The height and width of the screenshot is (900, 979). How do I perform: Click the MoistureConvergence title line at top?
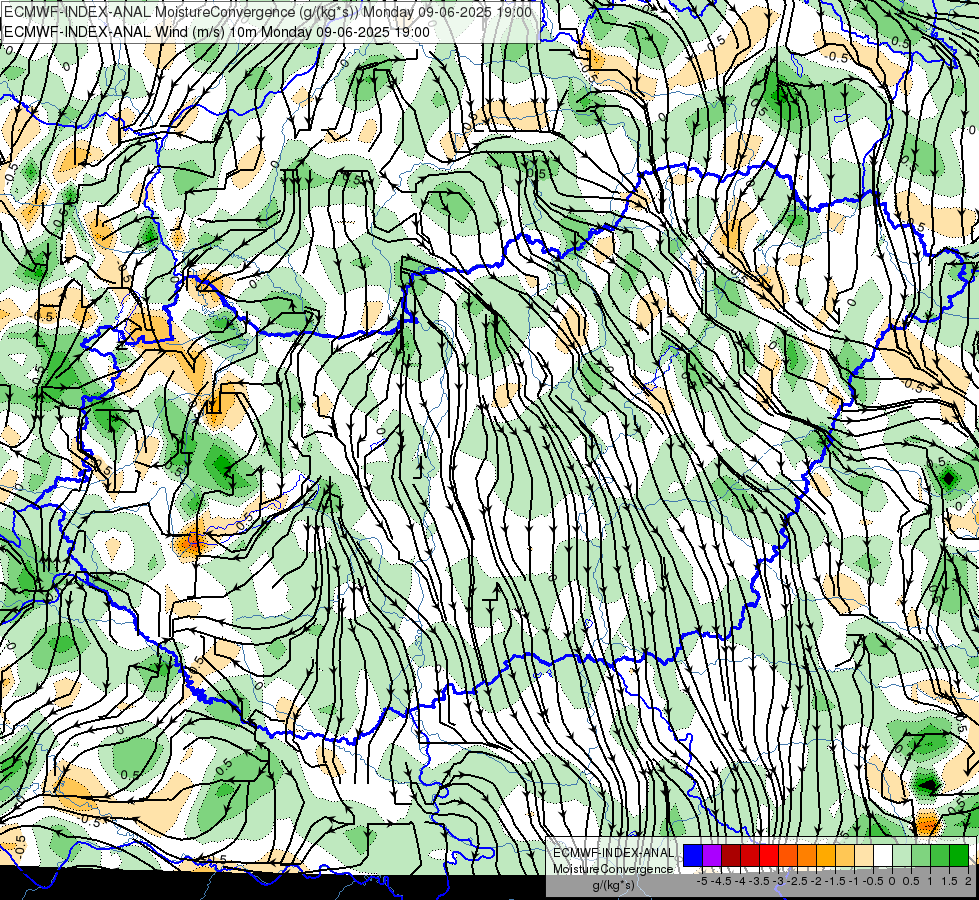pyautogui.click(x=268, y=12)
